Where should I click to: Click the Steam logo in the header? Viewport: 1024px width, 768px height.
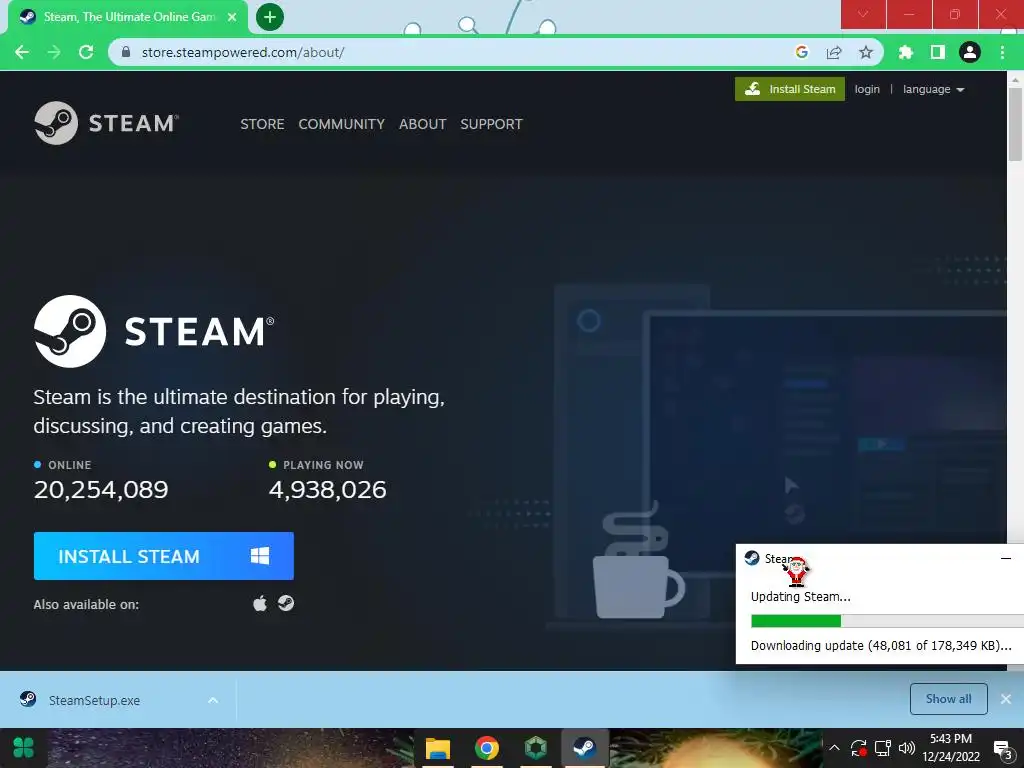pyautogui.click(x=106, y=123)
